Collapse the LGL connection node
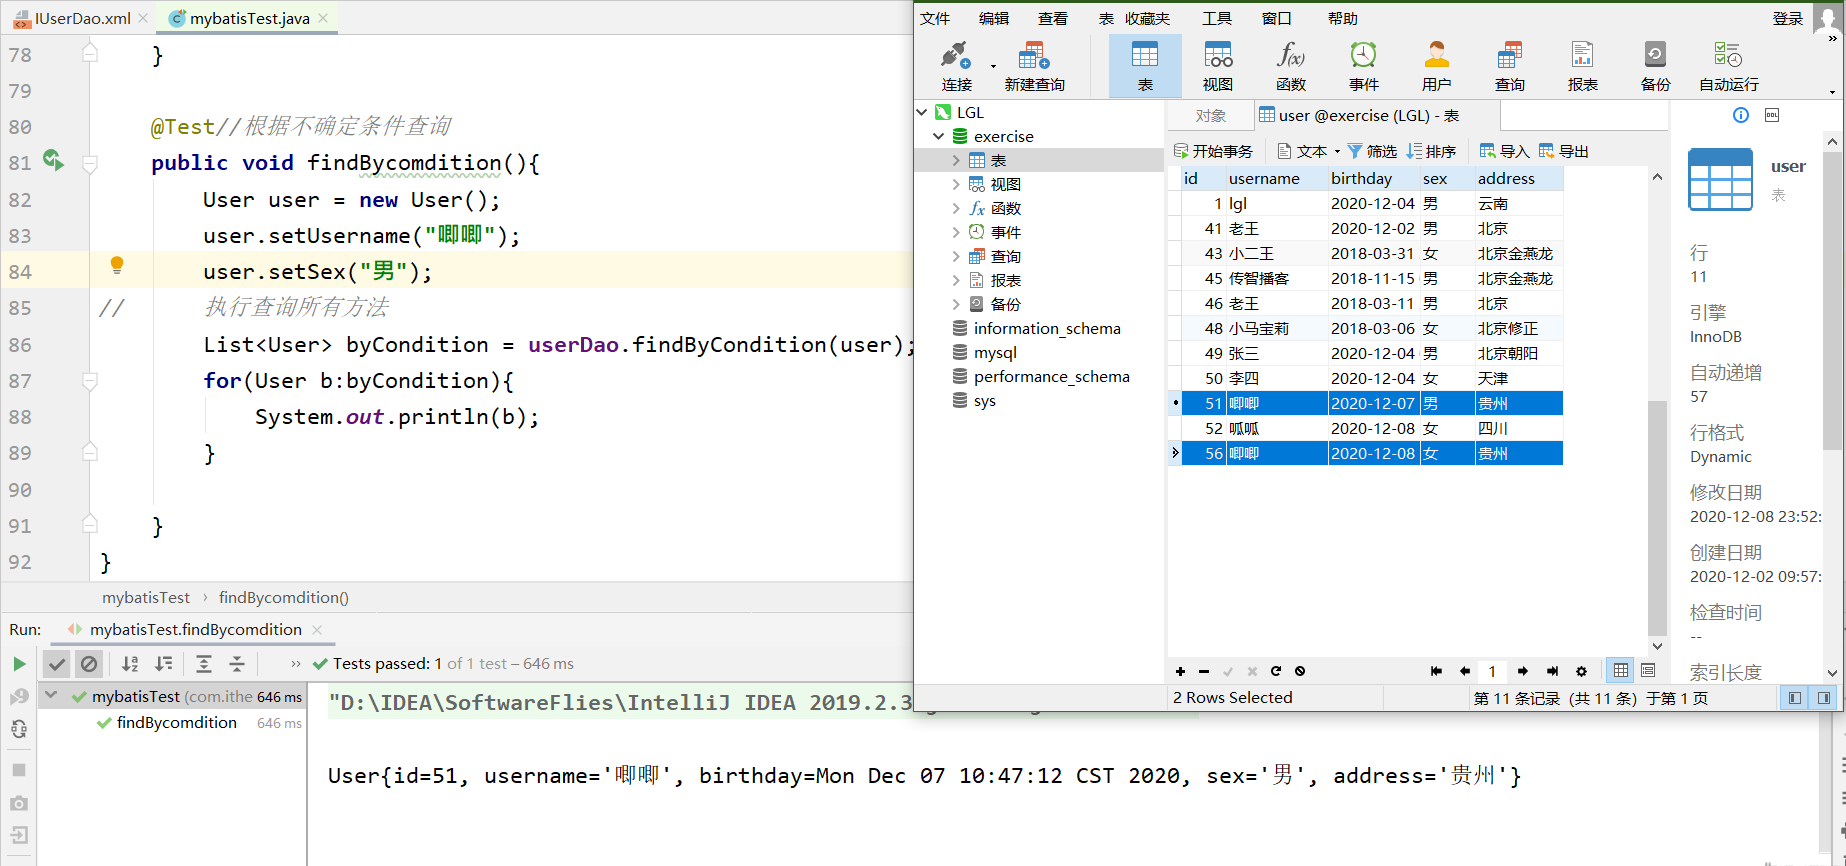This screenshot has height=866, width=1846. point(922,112)
